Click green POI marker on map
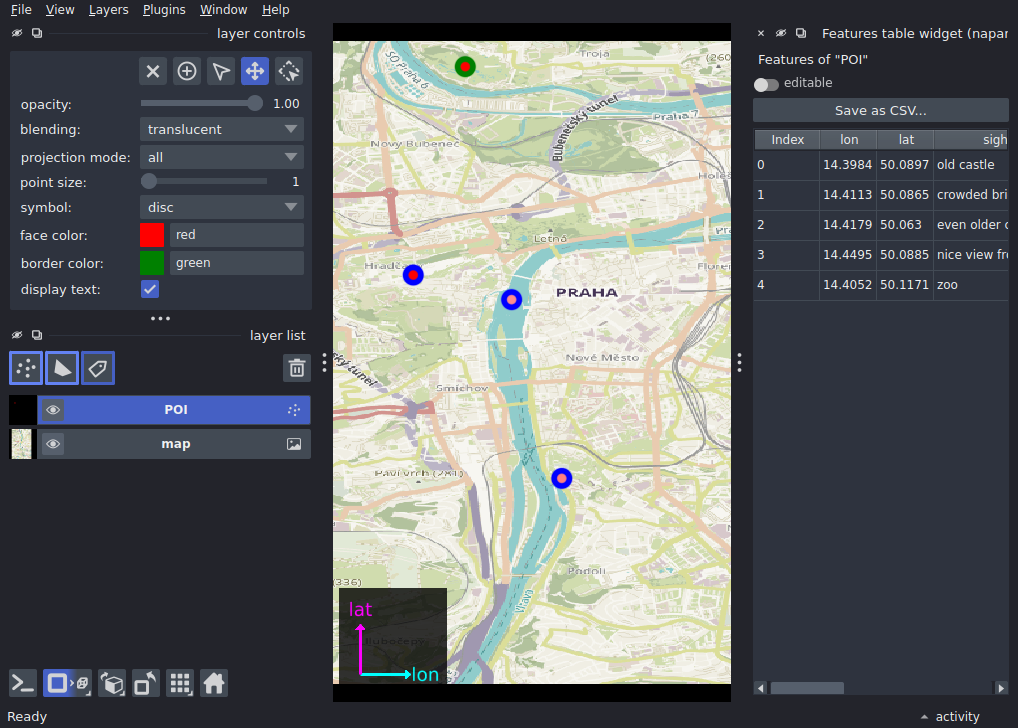The height and width of the screenshot is (728, 1018). coord(465,66)
